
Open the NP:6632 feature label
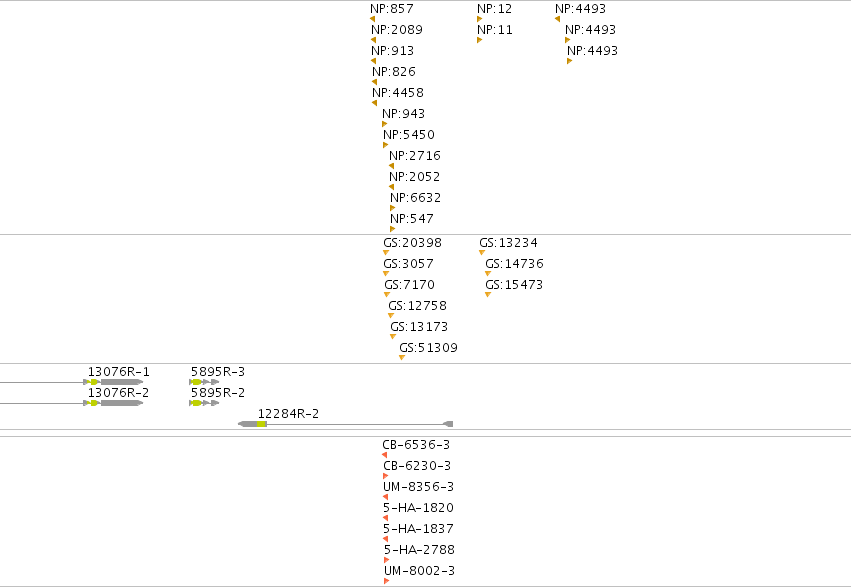tap(416, 197)
